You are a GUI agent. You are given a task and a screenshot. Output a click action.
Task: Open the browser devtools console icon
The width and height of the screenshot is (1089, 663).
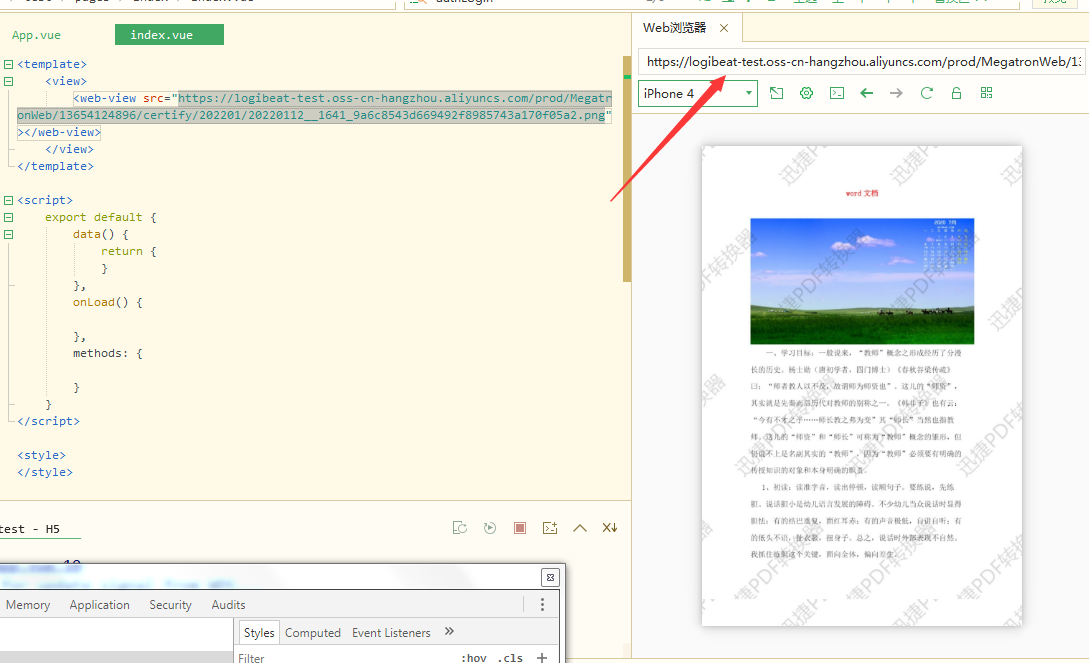point(837,93)
